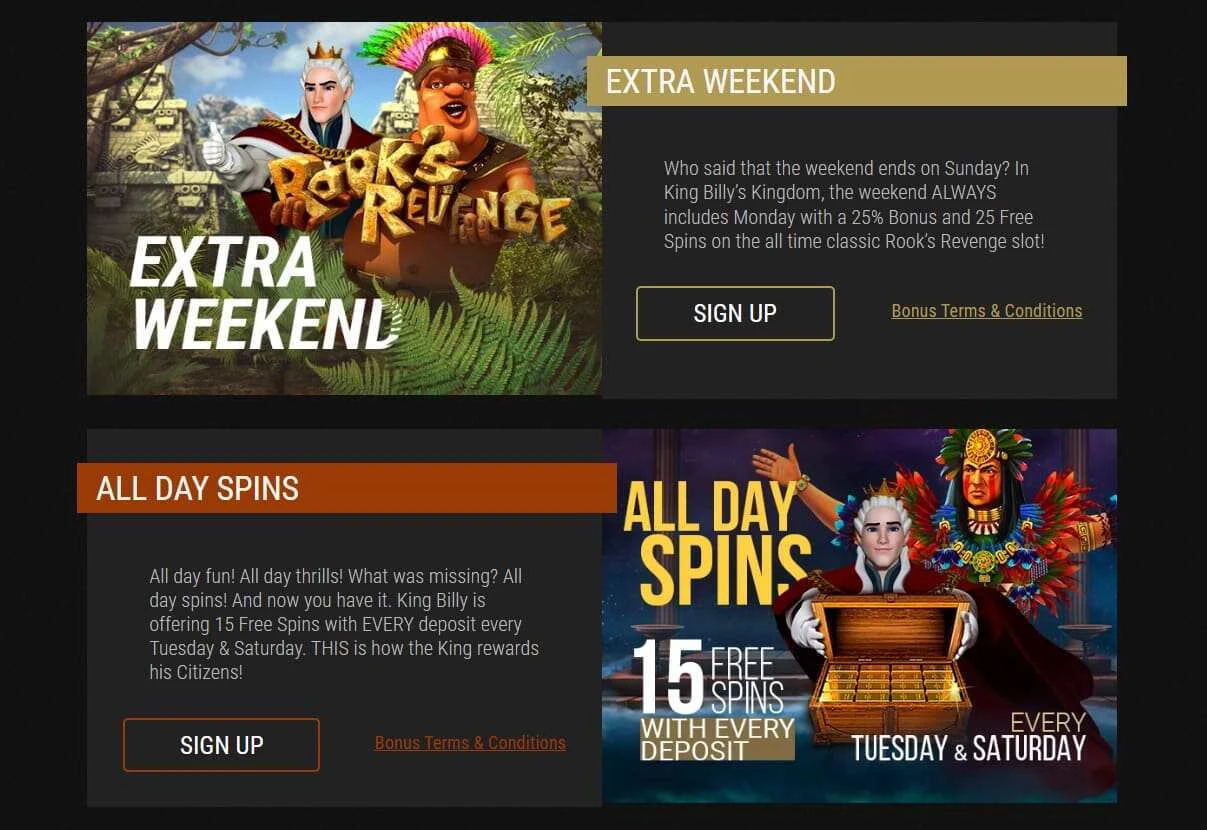The image size is (1207, 830).
Task: Open the All Day Spins promo image
Action: (x=859, y=616)
